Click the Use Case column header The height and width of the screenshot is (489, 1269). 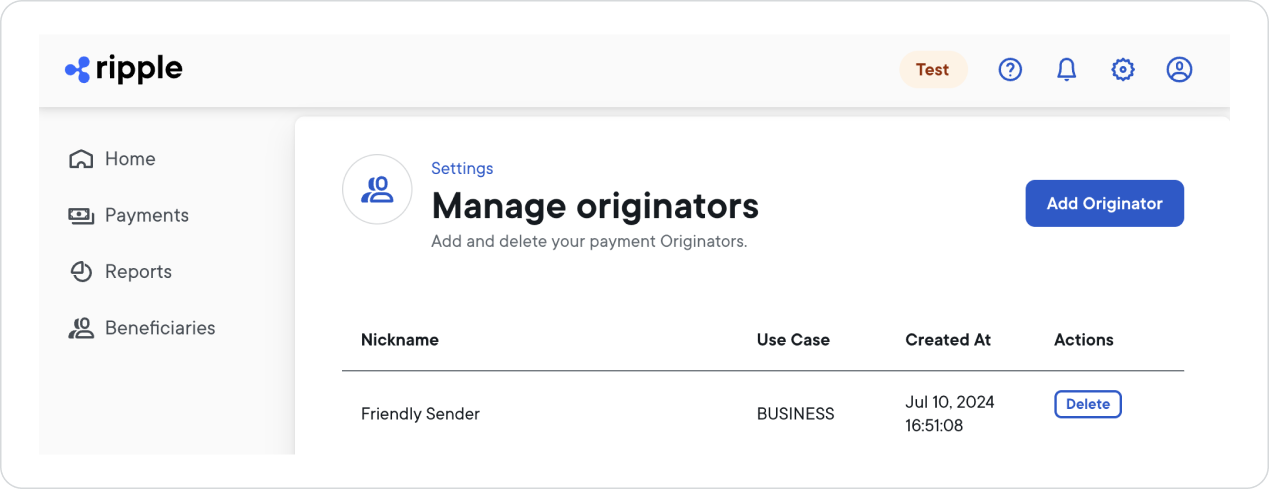(x=792, y=340)
